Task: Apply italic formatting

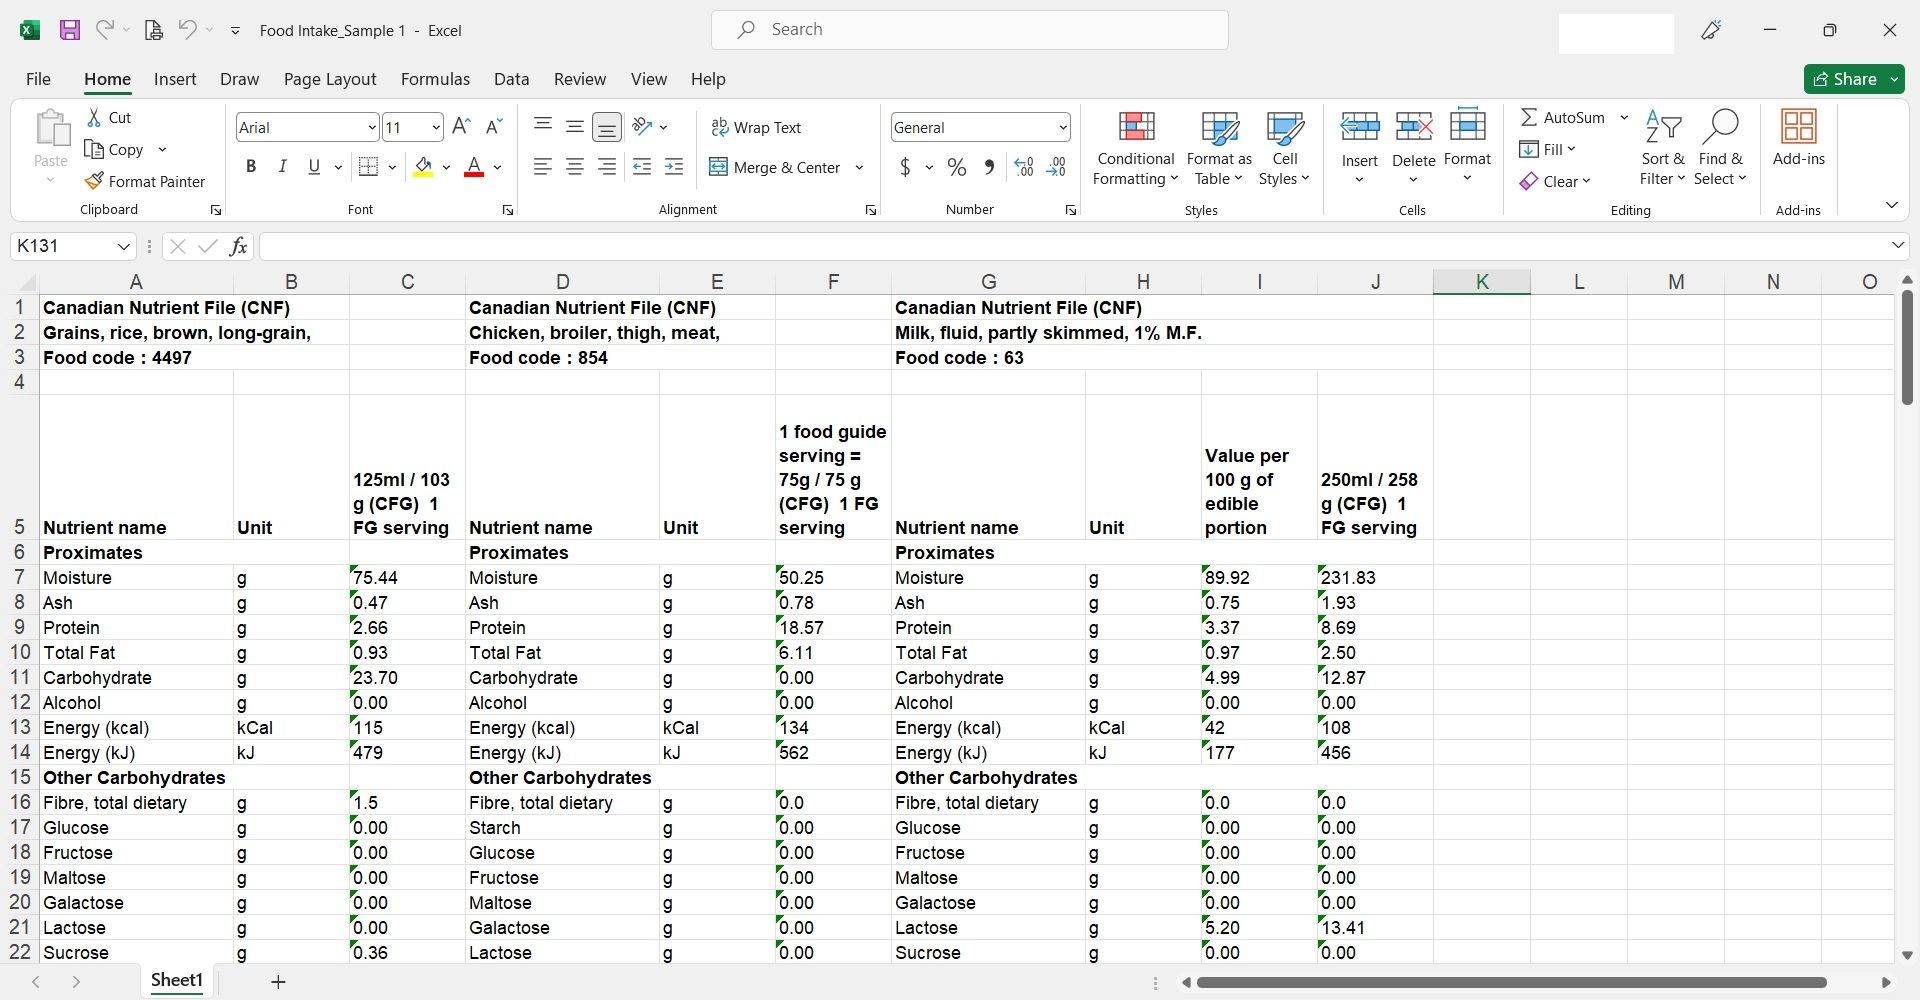Action: tap(282, 166)
